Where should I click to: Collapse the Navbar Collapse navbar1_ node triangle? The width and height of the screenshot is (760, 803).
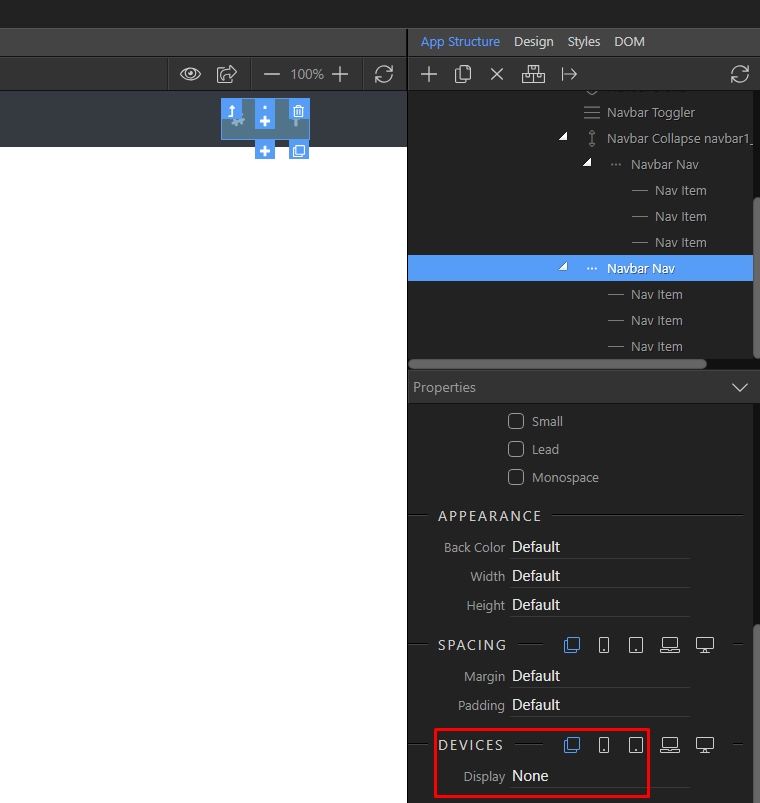[563, 136]
